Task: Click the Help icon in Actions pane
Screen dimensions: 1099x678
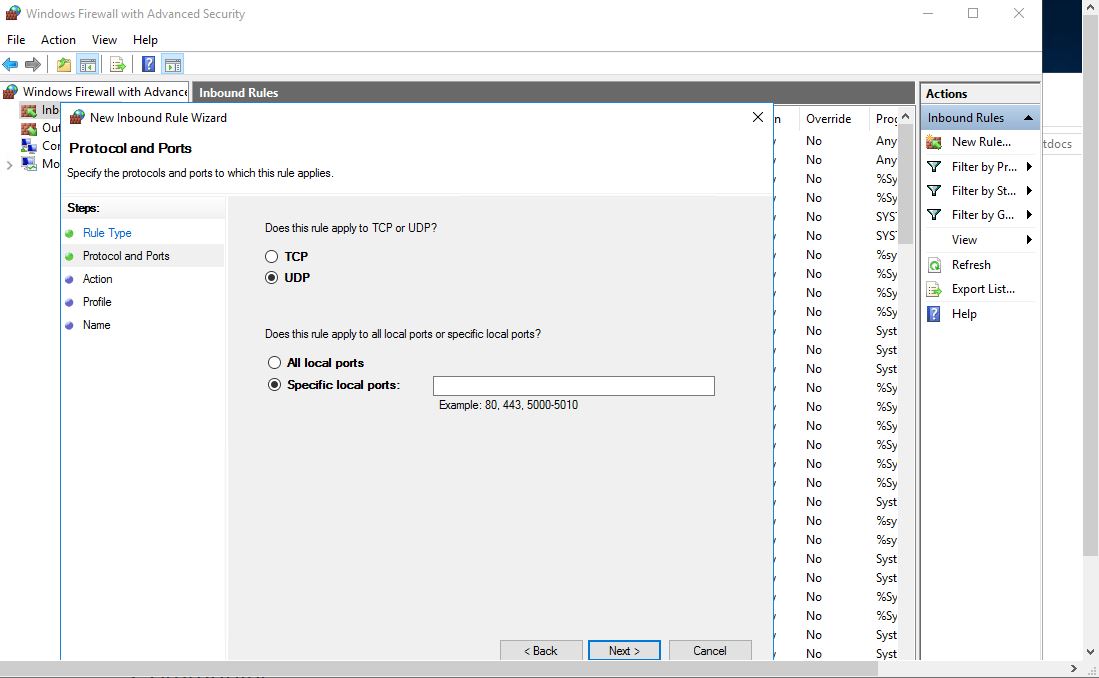Action: tap(934, 314)
